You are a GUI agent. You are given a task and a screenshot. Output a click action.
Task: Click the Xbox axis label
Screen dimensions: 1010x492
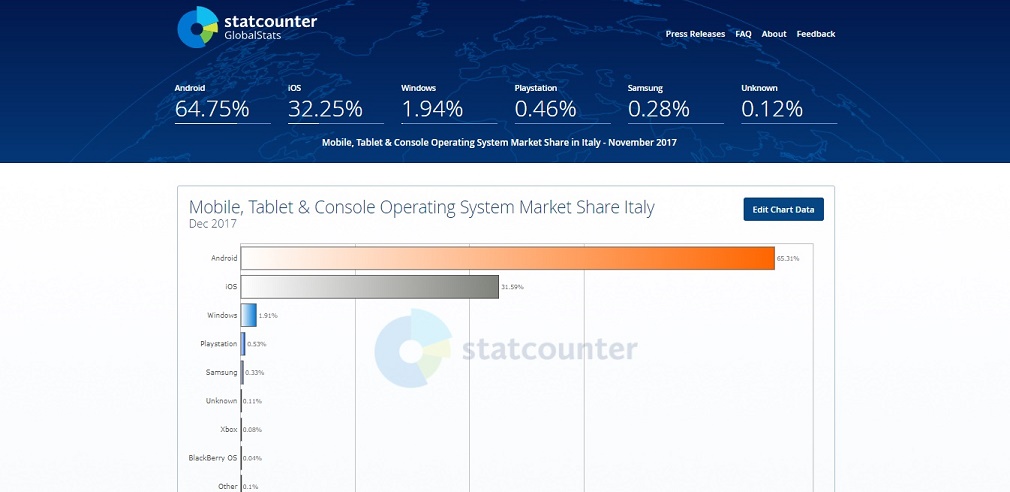tap(229, 429)
